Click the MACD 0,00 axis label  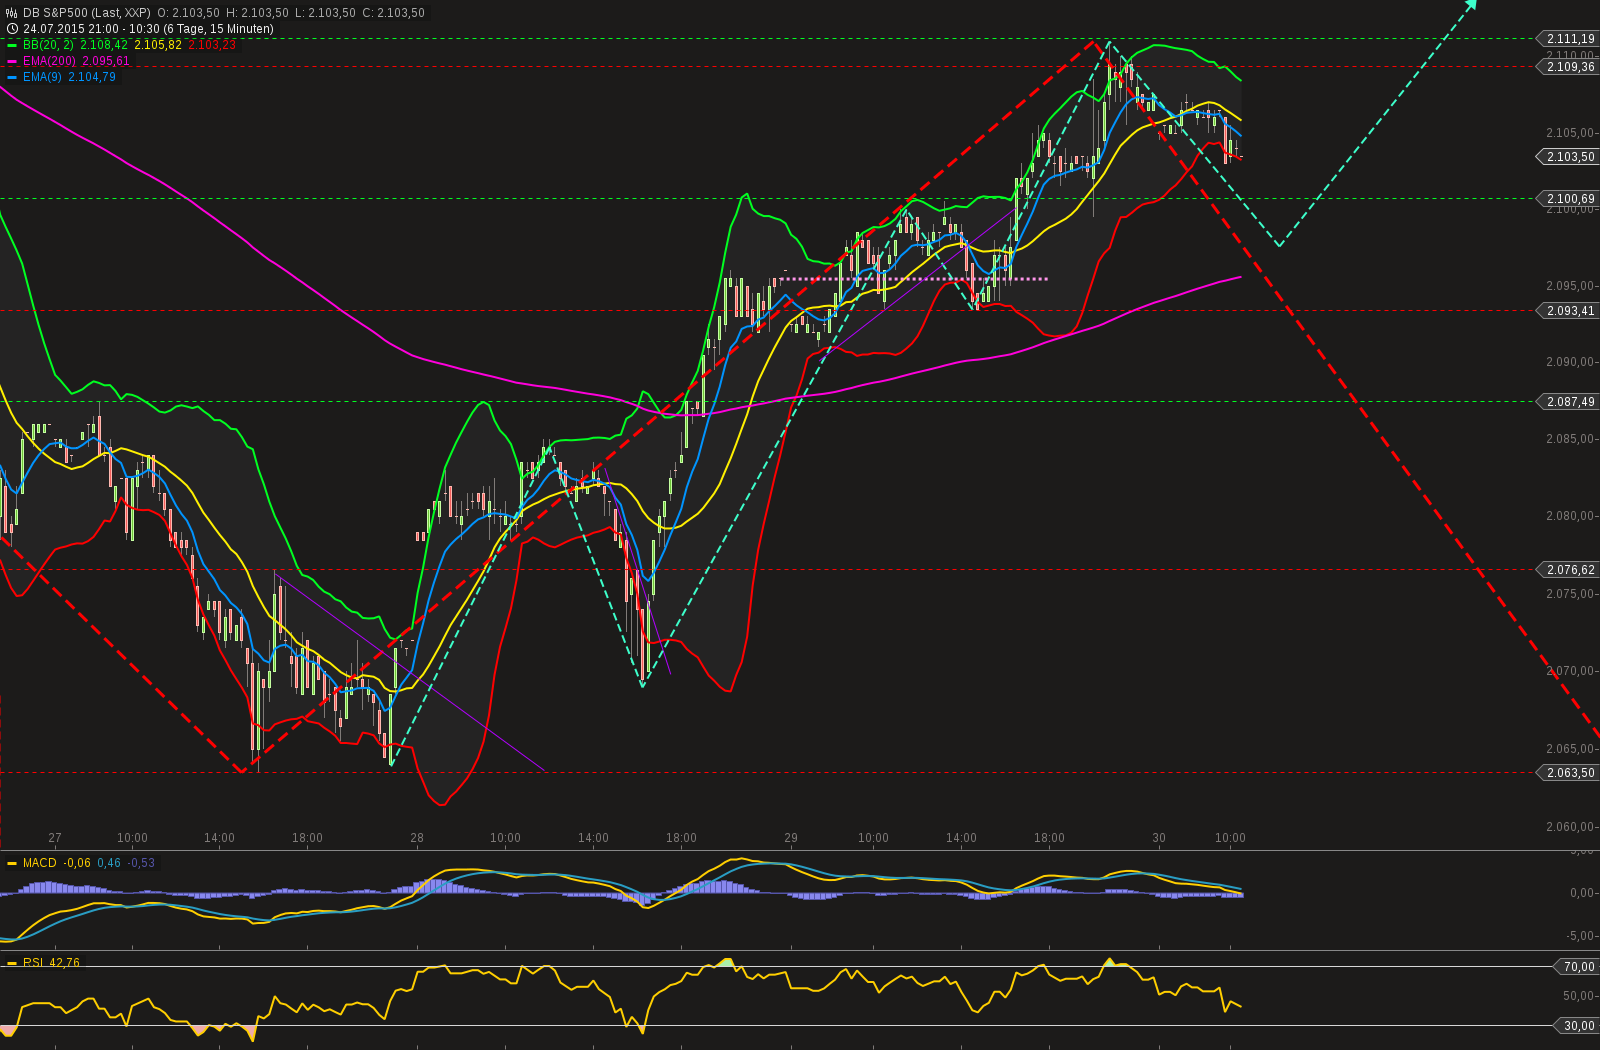tap(1582, 893)
